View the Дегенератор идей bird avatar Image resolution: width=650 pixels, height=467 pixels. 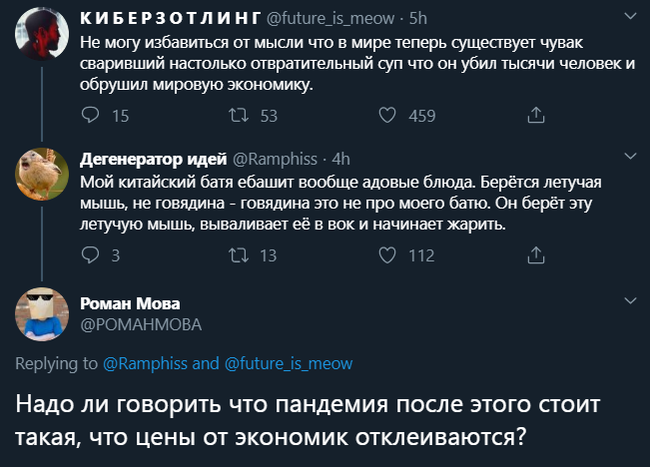[42, 177]
